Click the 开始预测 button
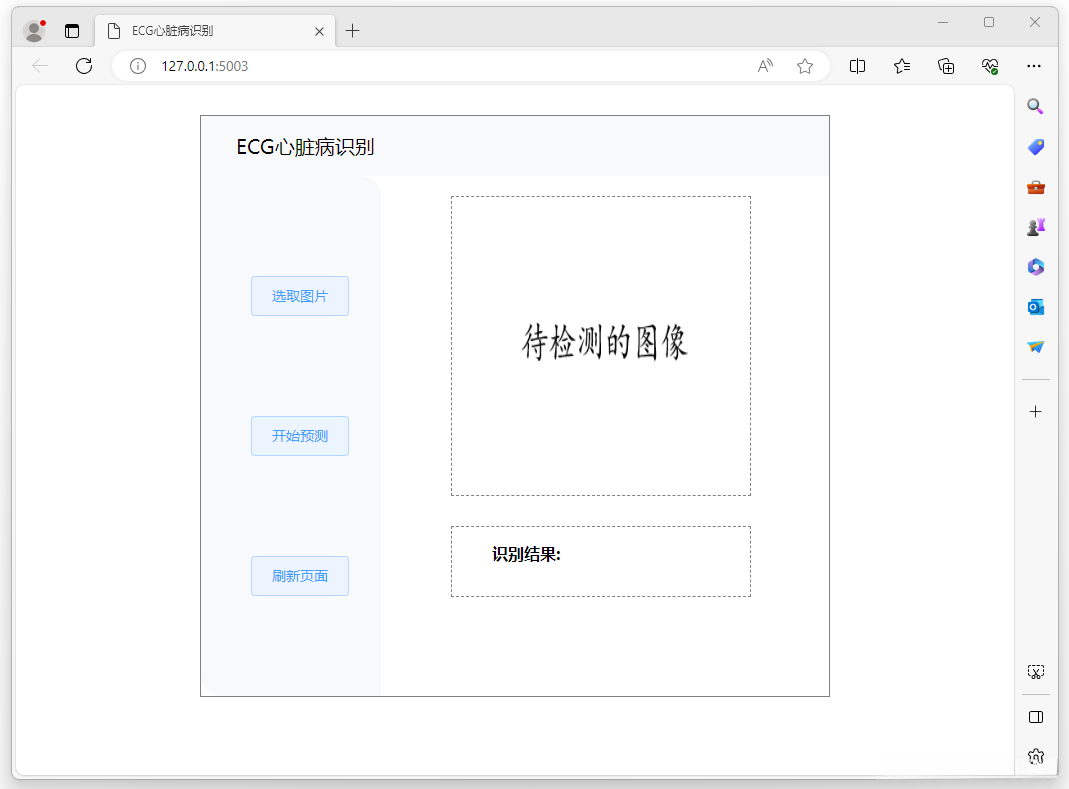 point(299,436)
